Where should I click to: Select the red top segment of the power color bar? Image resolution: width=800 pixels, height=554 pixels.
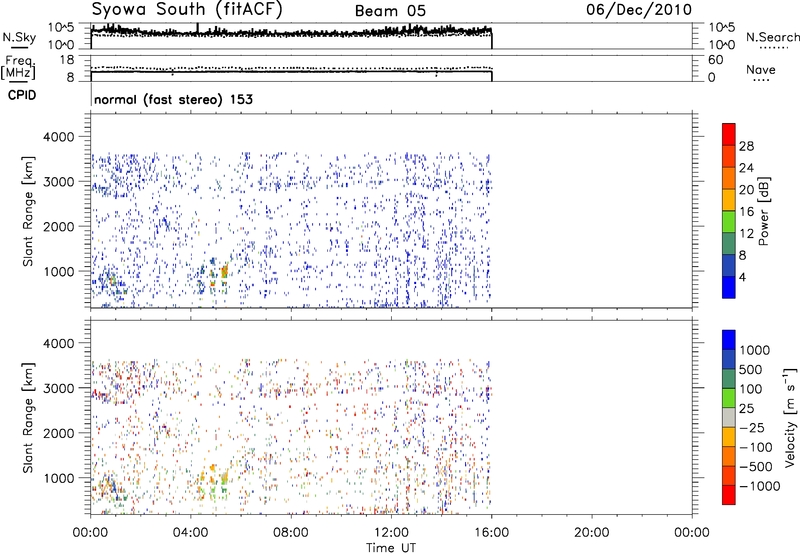(729, 134)
